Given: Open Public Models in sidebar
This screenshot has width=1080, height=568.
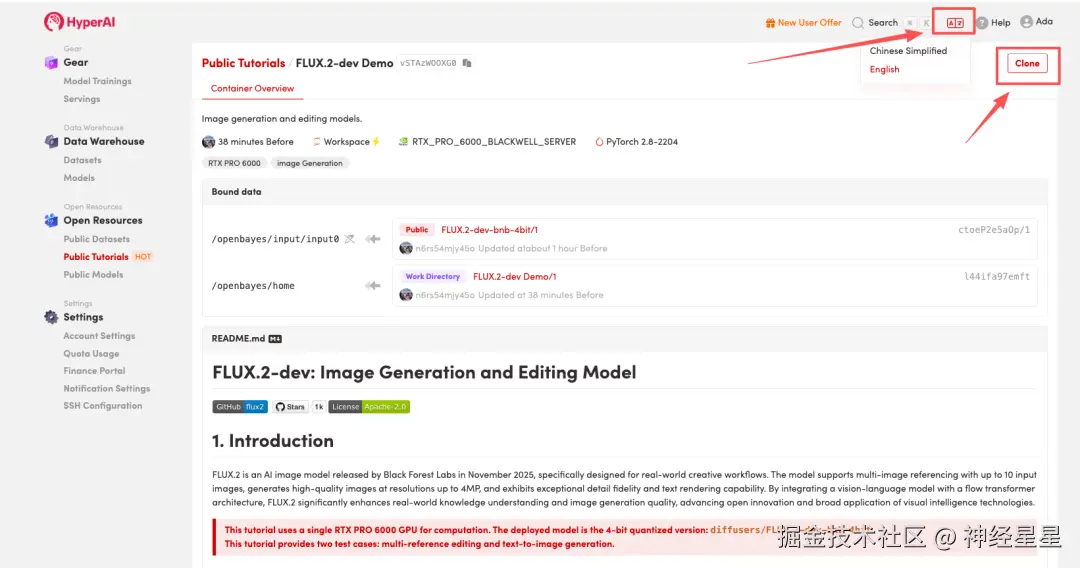Looking at the screenshot, I should tap(93, 275).
